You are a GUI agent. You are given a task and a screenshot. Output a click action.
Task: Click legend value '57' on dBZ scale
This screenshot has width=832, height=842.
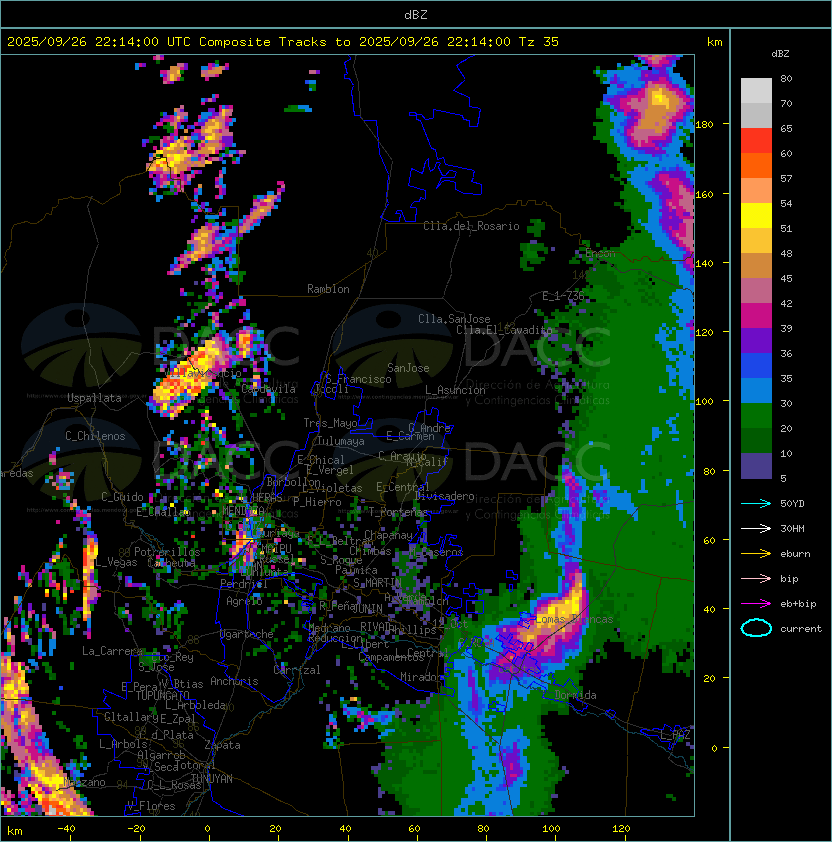coord(786,179)
